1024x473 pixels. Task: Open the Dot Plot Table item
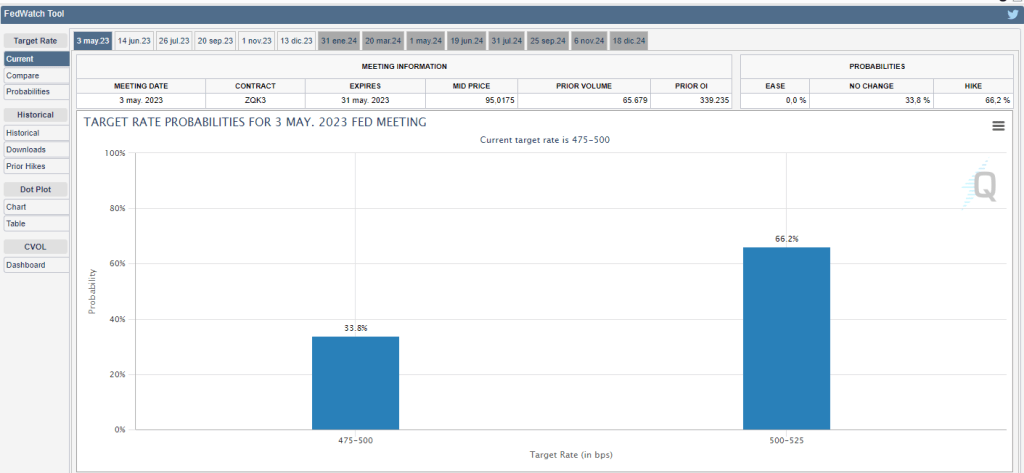pos(37,223)
